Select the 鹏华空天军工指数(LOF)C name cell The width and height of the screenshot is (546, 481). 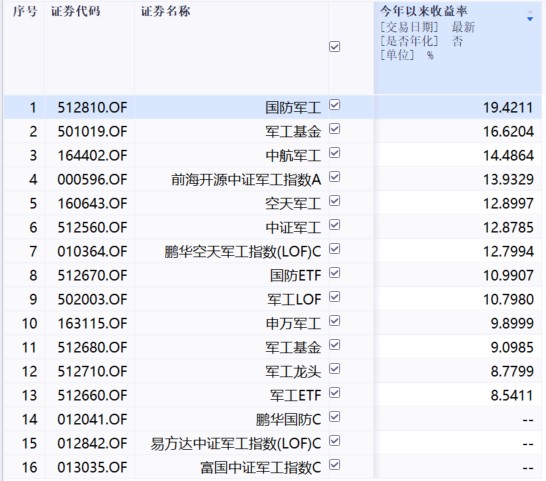[x=243, y=252]
